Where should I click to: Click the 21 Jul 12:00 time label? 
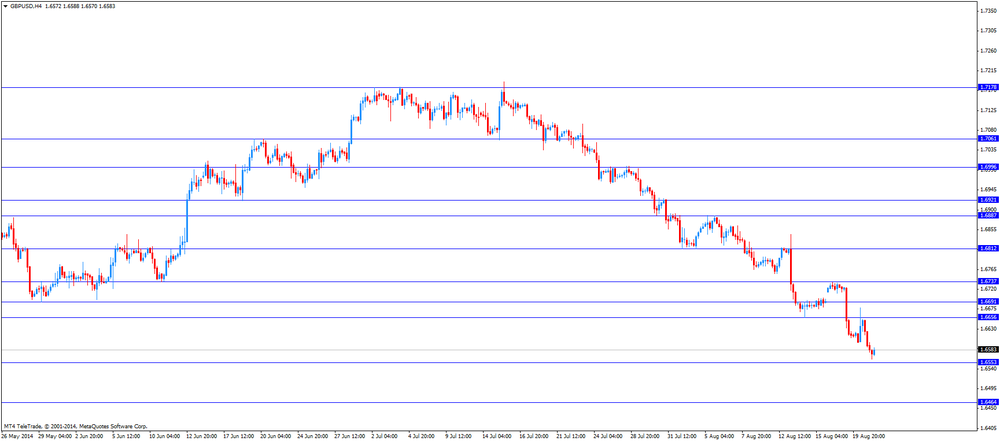click(573, 437)
